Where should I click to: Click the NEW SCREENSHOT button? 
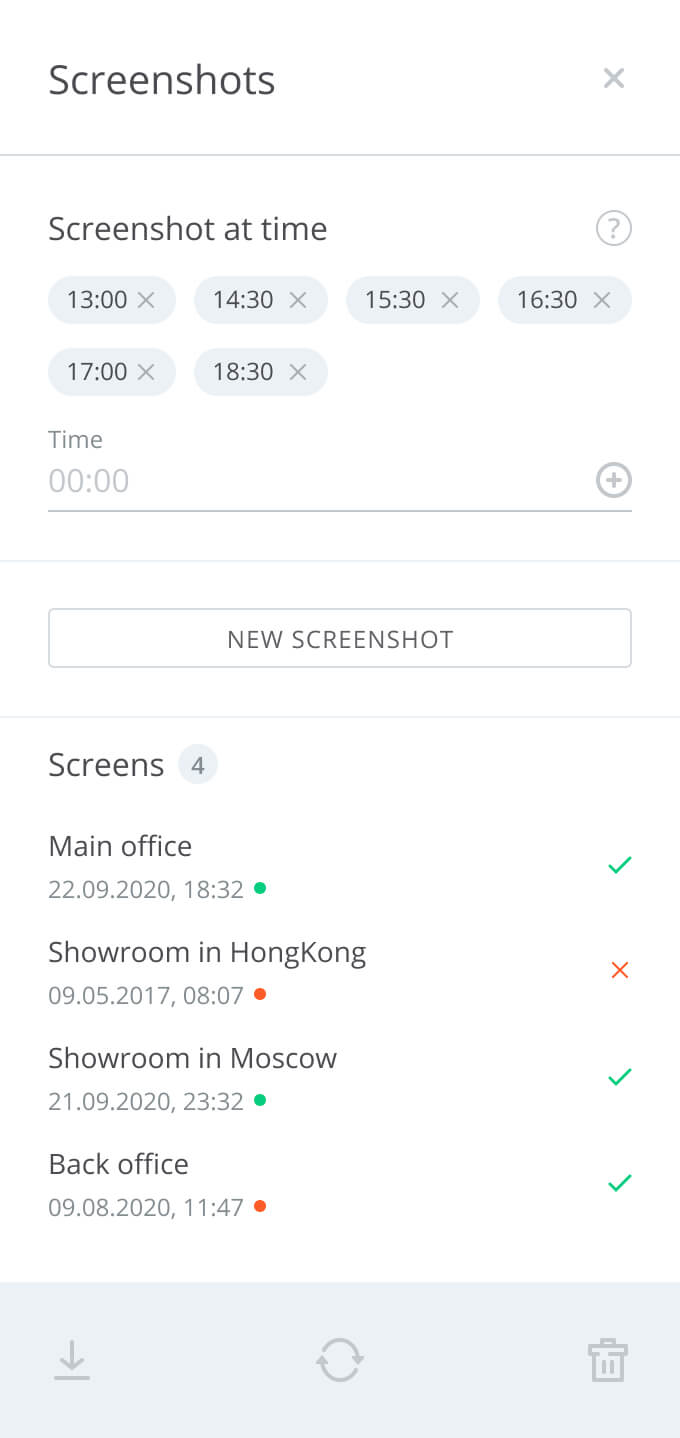(x=340, y=638)
